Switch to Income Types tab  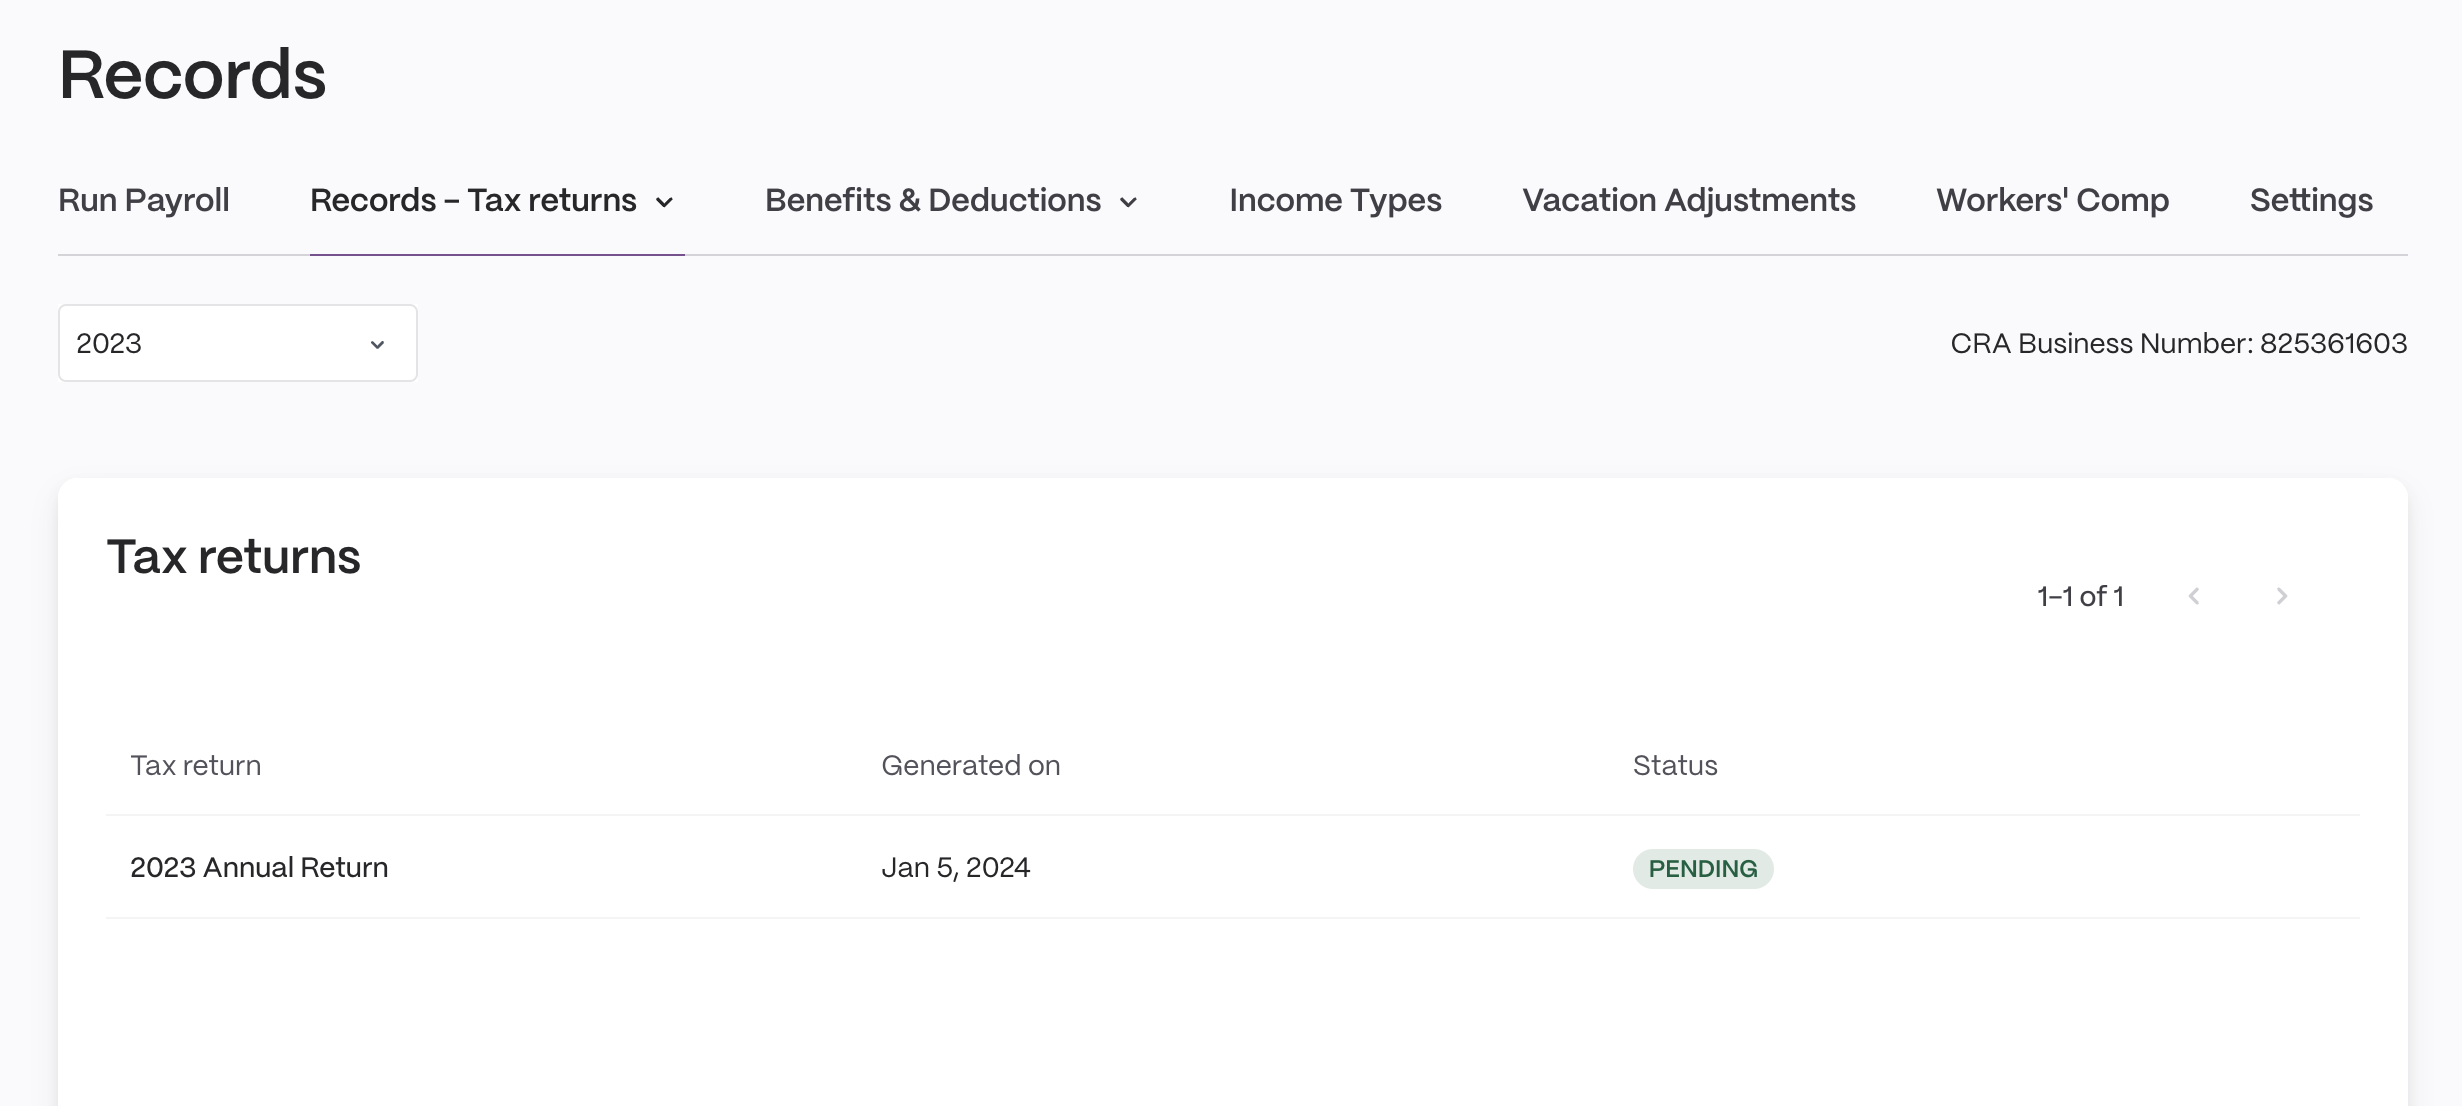[x=1335, y=200]
